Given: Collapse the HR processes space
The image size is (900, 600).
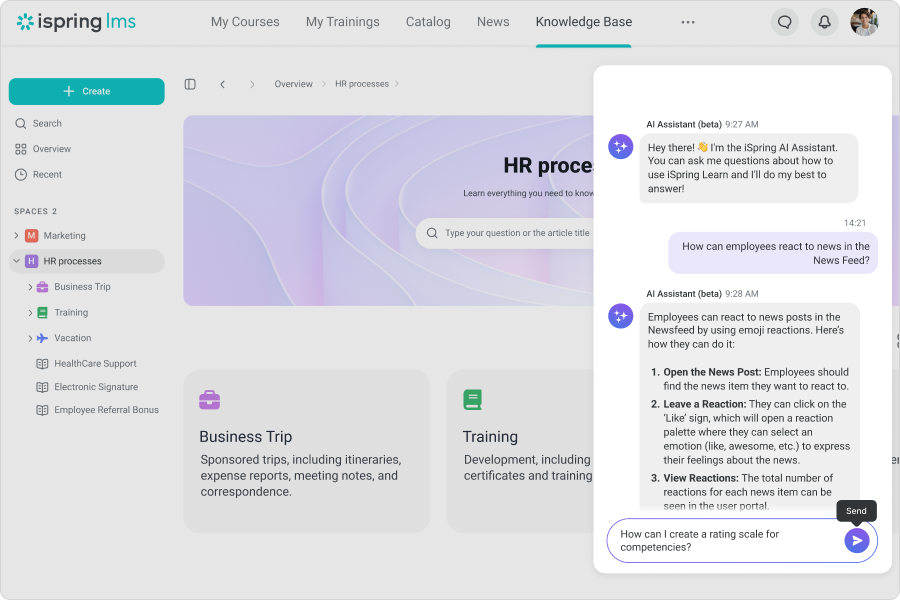Looking at the screenshot, I should [x=17, y=261].
